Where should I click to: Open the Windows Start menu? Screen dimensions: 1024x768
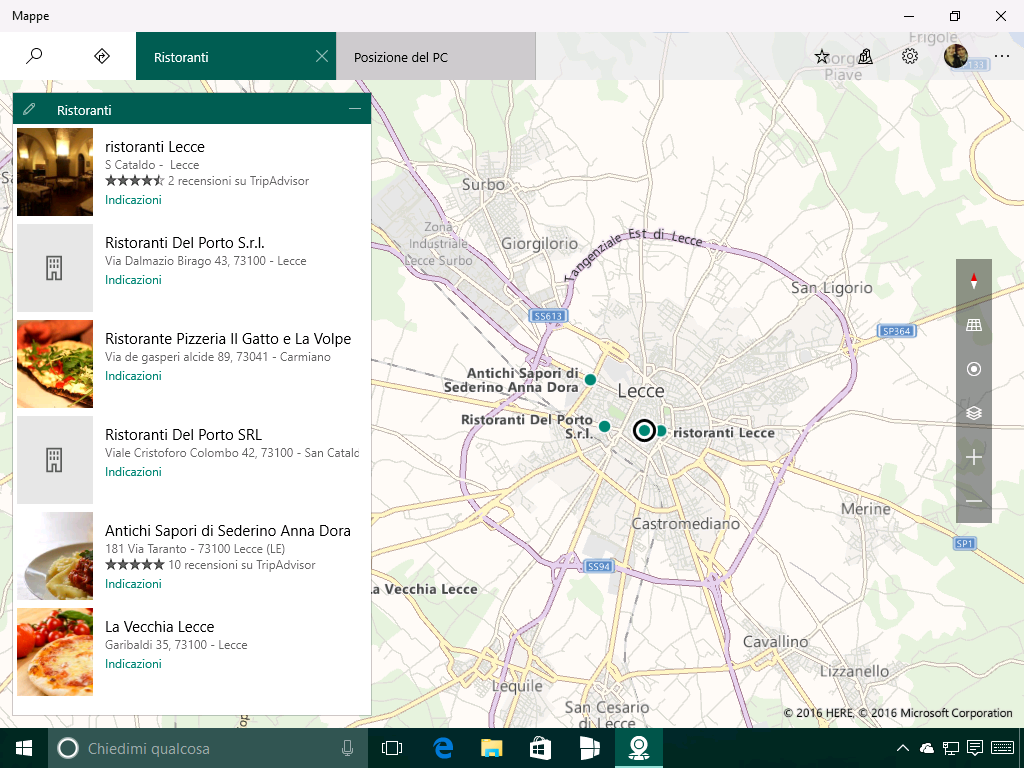point(24,748)
